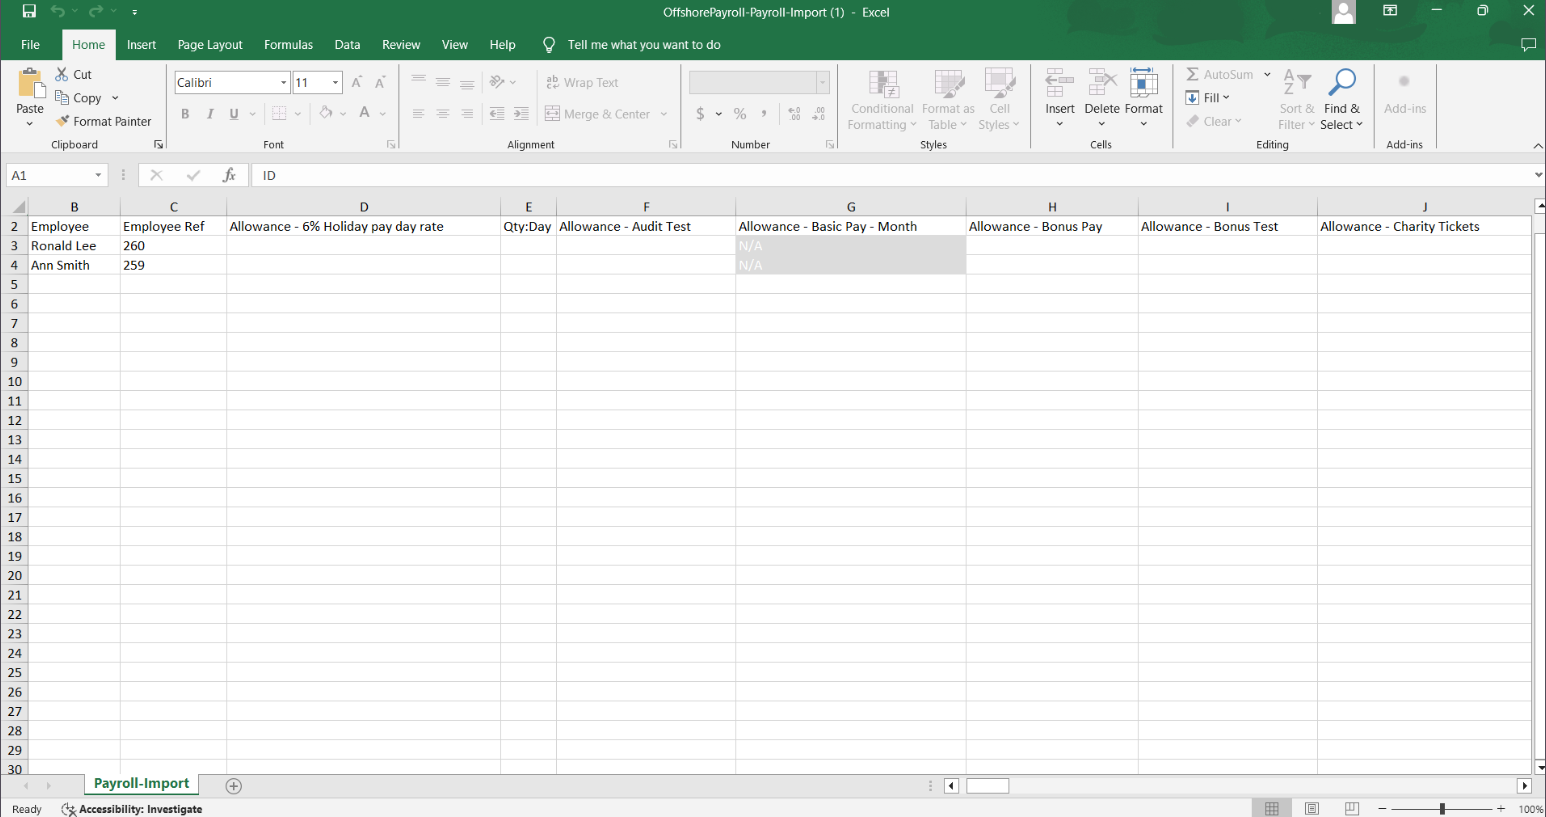Open Cell Styles gallery

(x=999, y=100)
